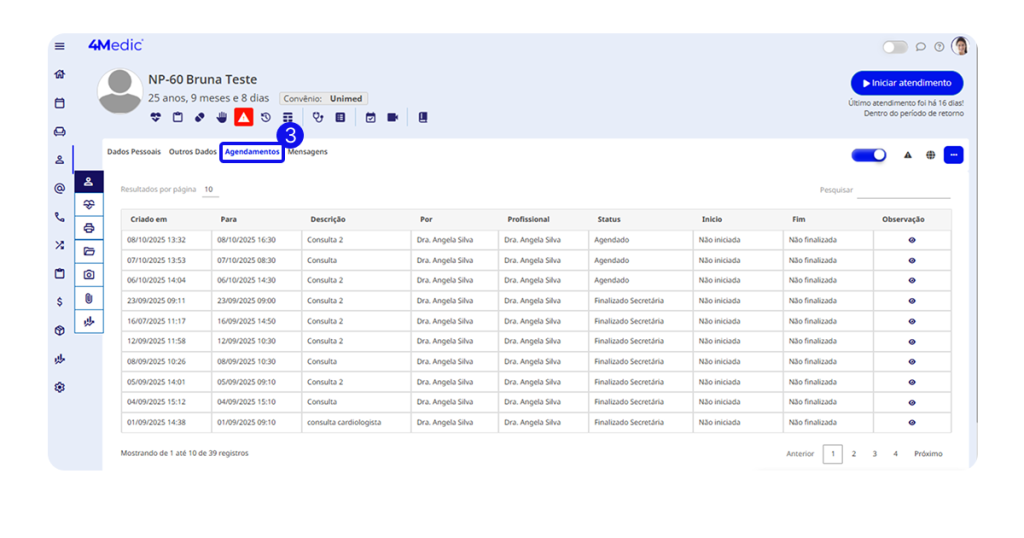This screenshot has height=538, width=1024.
Task: Click the Pesquisar search field
Action: tap(903, 190)
